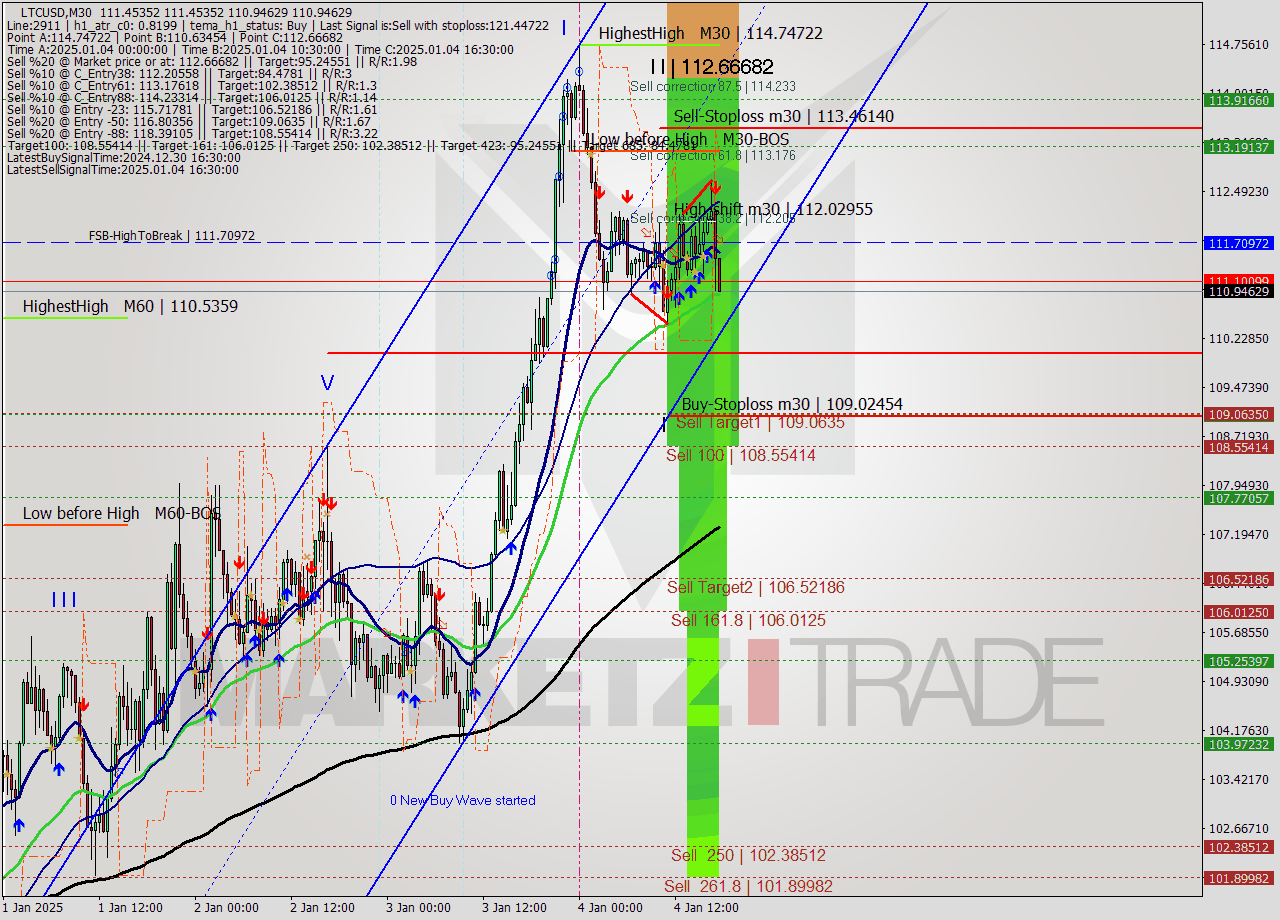The image size is (1280, 920).
Task: Click the Sell 100 | 108.55414 label
Action: (740, 455)
